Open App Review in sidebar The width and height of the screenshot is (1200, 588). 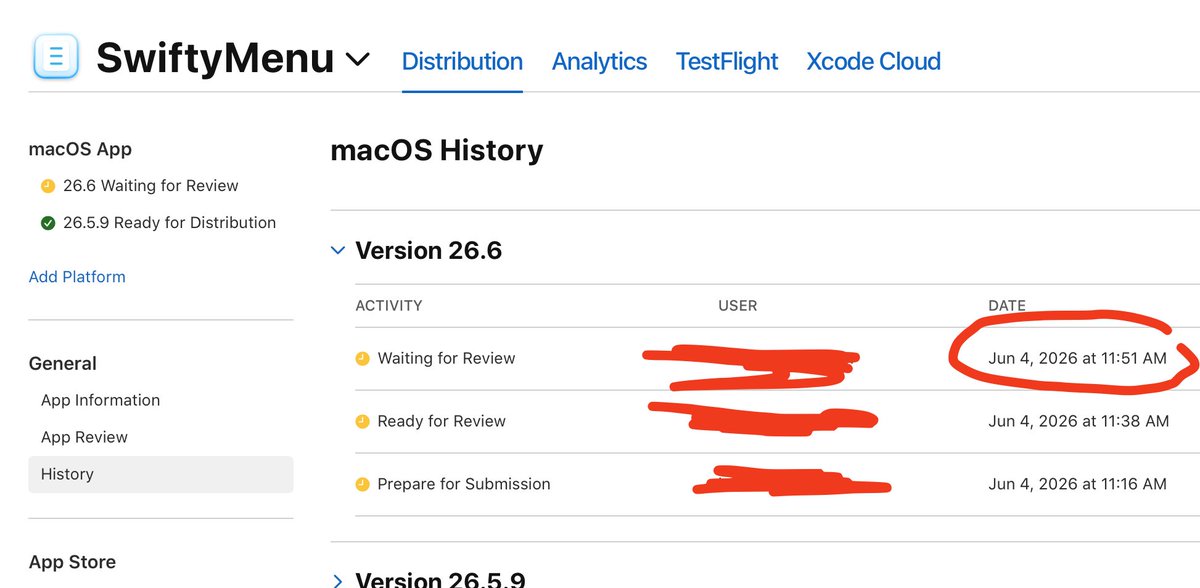click(84, 437)
